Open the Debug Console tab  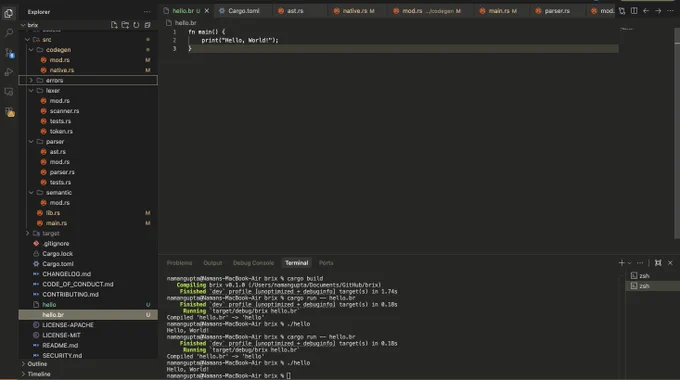click(x=253, y=263)
